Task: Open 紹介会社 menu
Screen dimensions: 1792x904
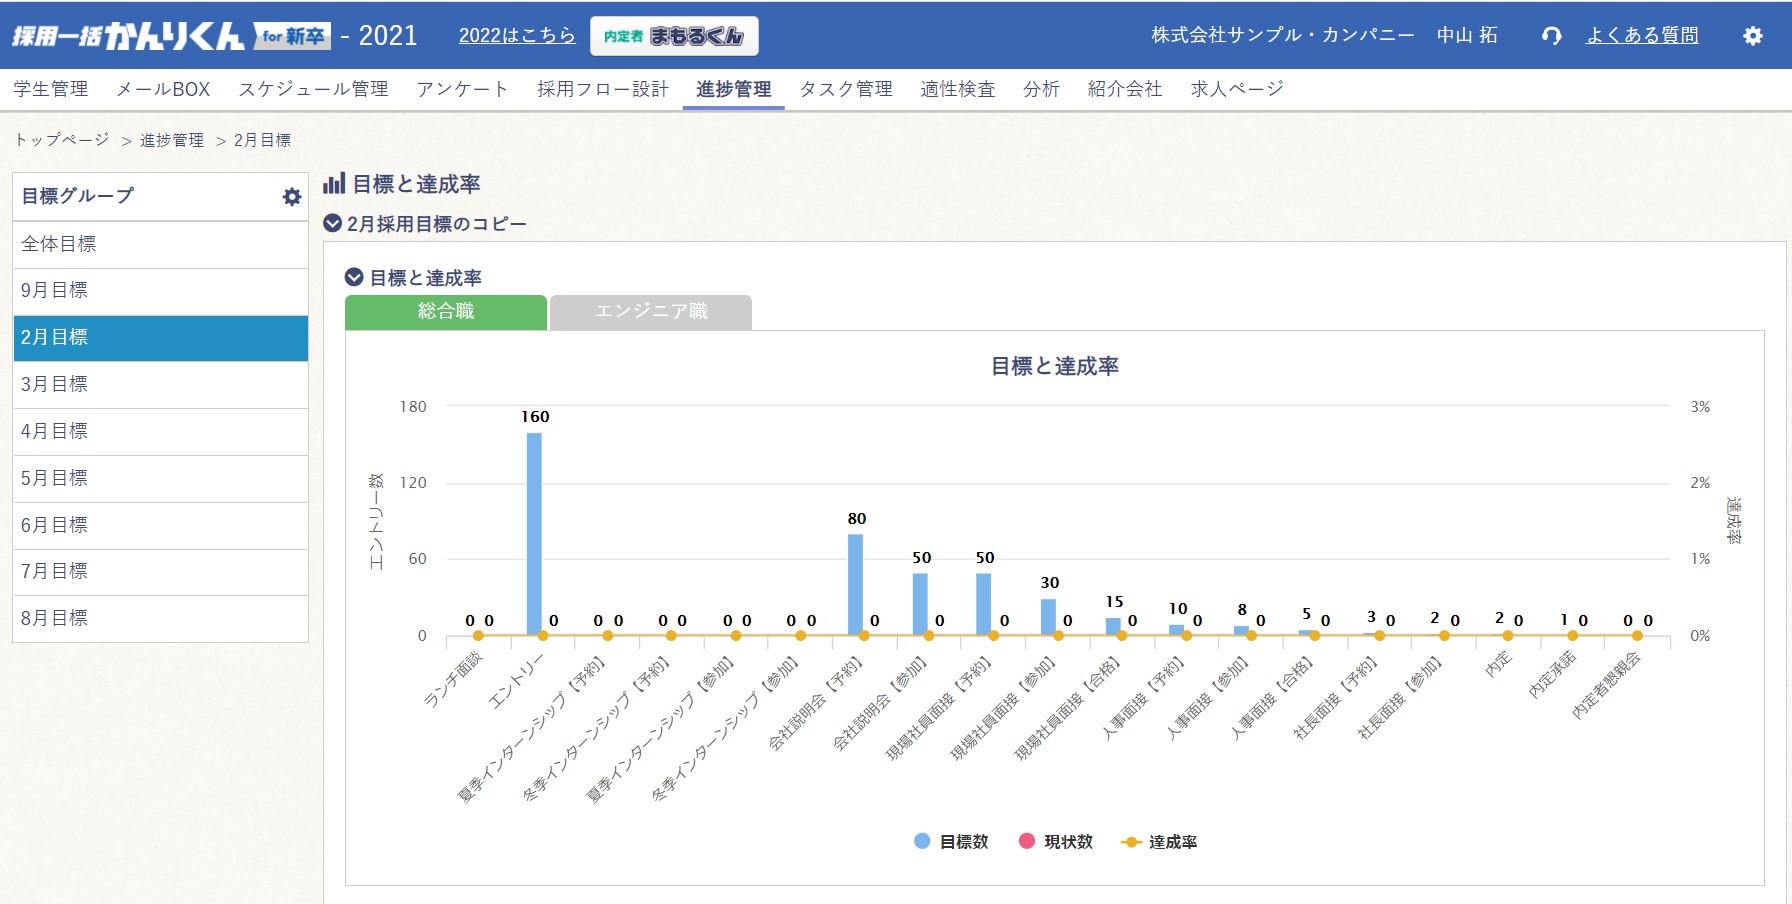Action: point(1125,89)
